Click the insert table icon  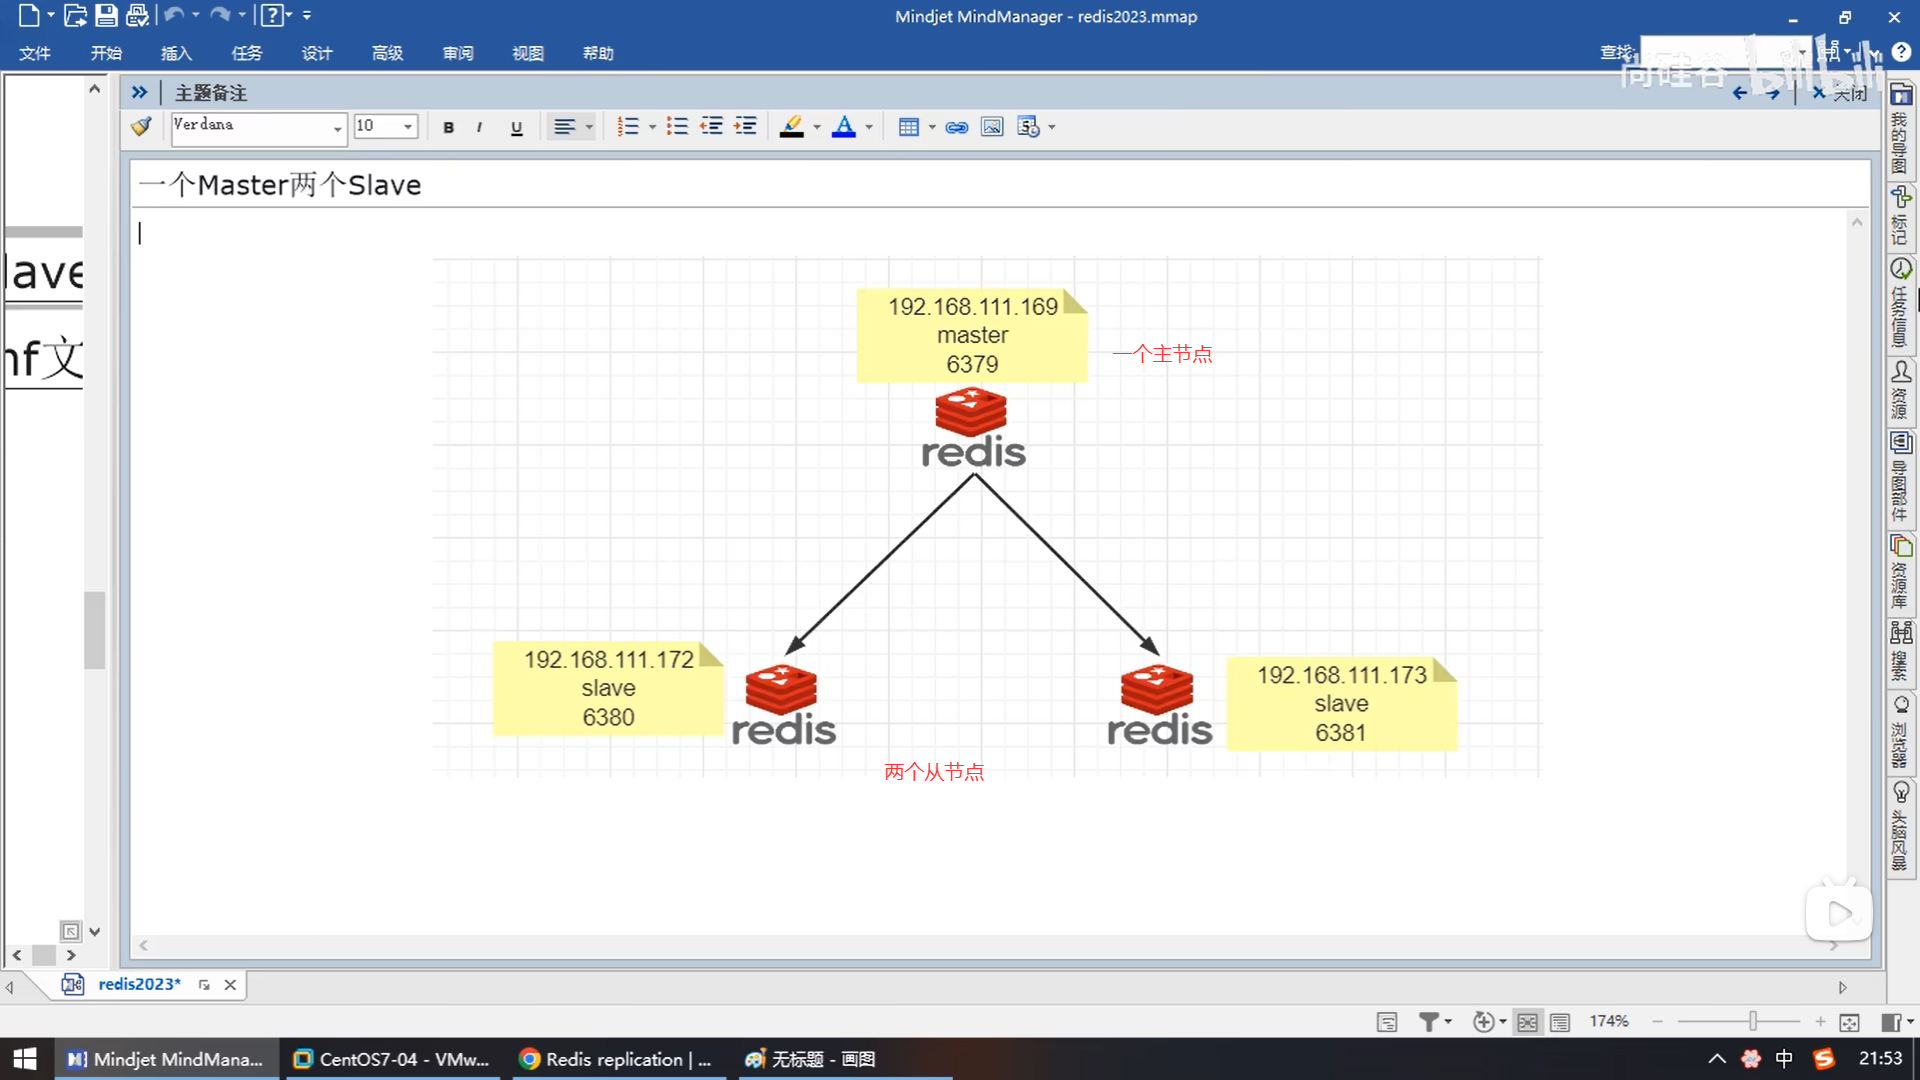[x=908, y=127]
